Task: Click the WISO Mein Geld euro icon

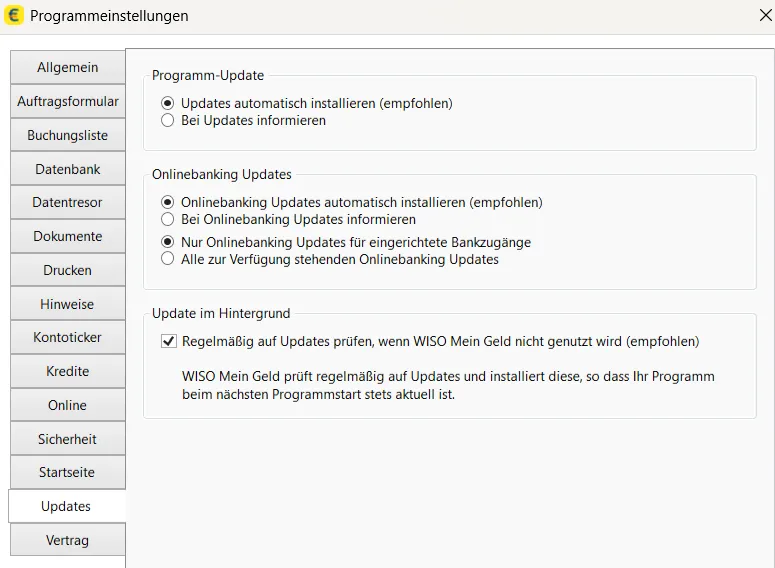Action: pos(14,16)
